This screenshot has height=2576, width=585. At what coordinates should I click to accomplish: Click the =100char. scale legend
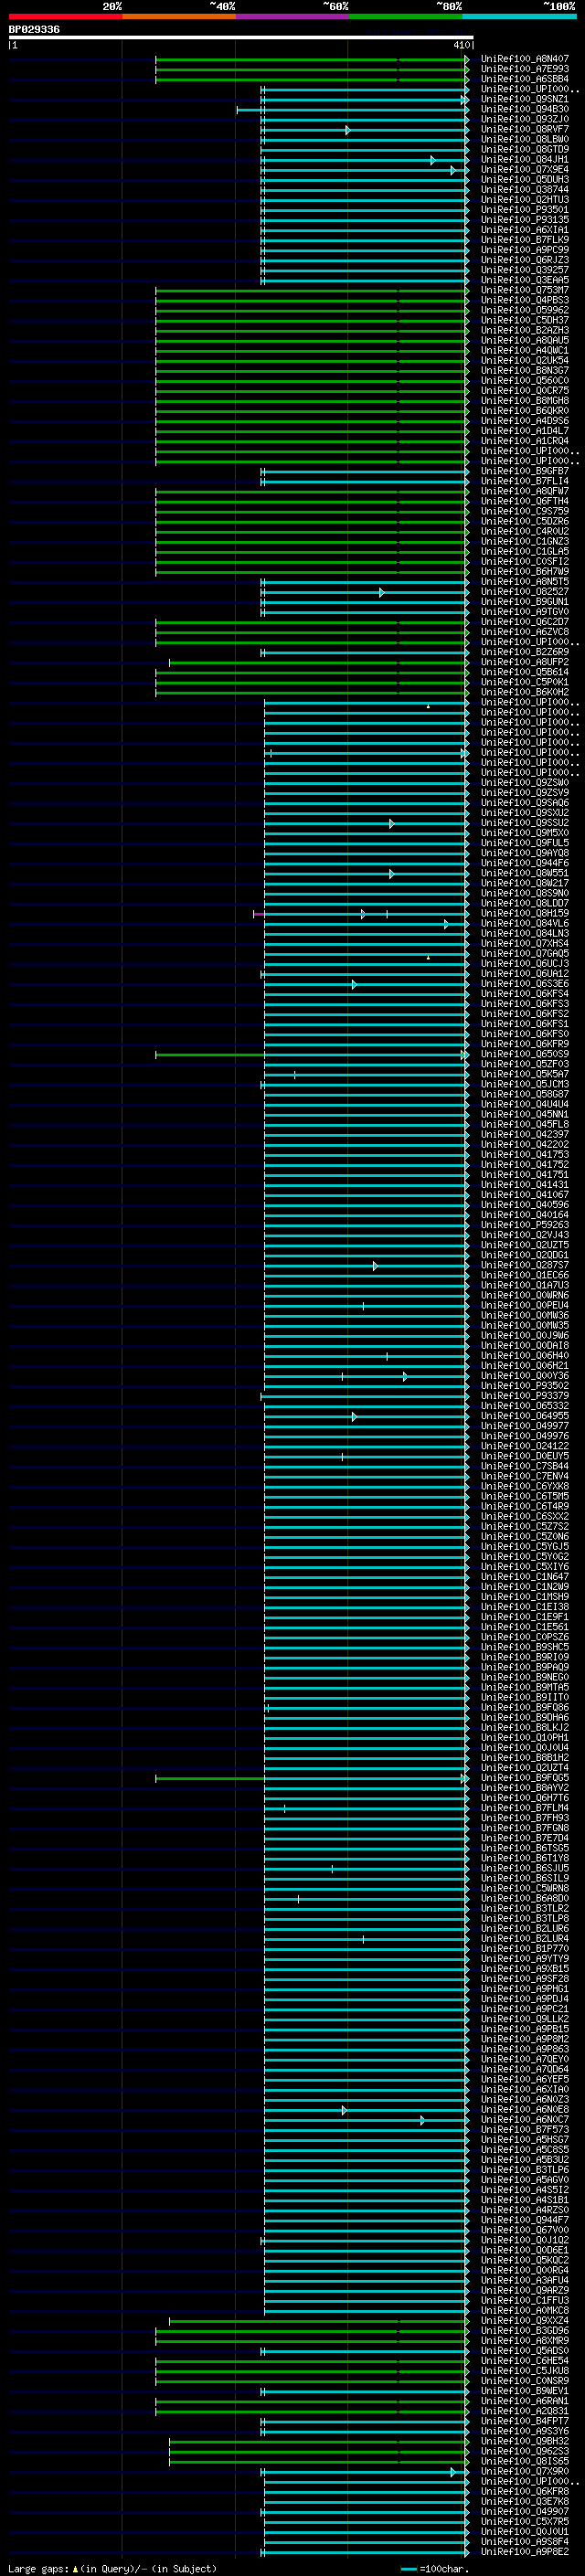tap(434, 2568)
